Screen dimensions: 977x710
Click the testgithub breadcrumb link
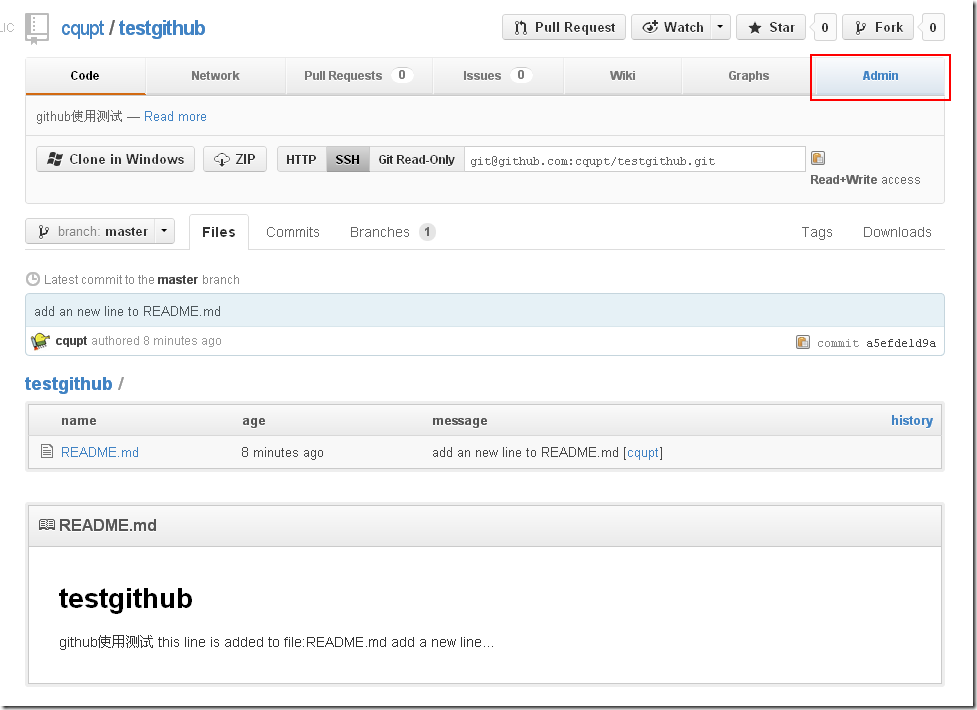[x=69, y=383]
